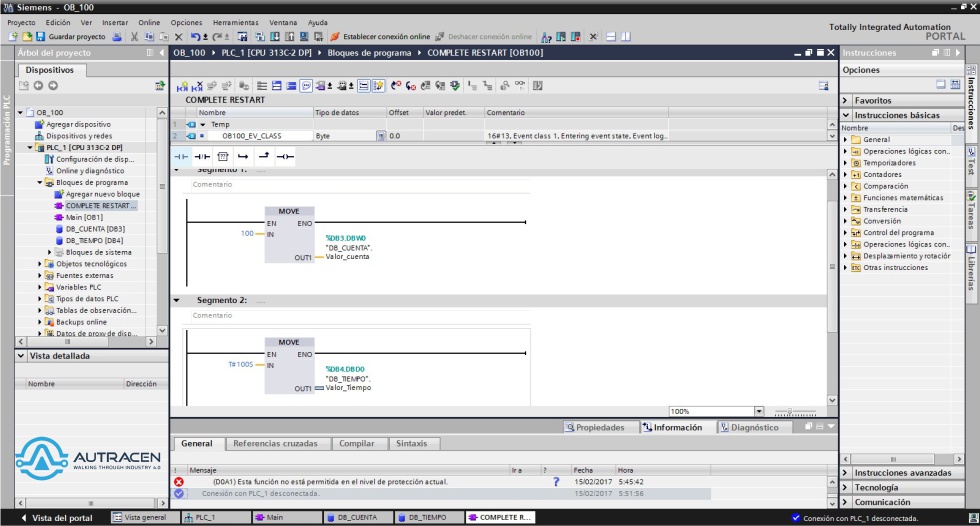Viewport: 980px width, 526px height.
Task: Cut selection with the scissors icon
Action: click(134, 37)
